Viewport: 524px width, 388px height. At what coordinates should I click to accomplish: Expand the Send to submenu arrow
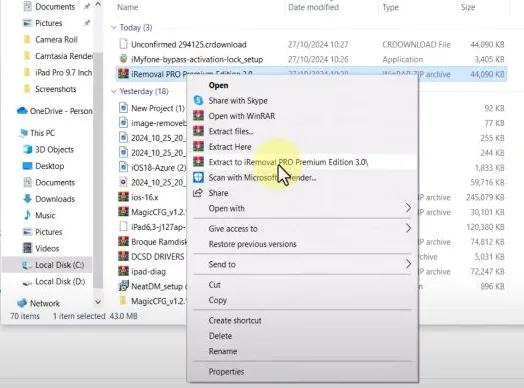click(408, 264)
